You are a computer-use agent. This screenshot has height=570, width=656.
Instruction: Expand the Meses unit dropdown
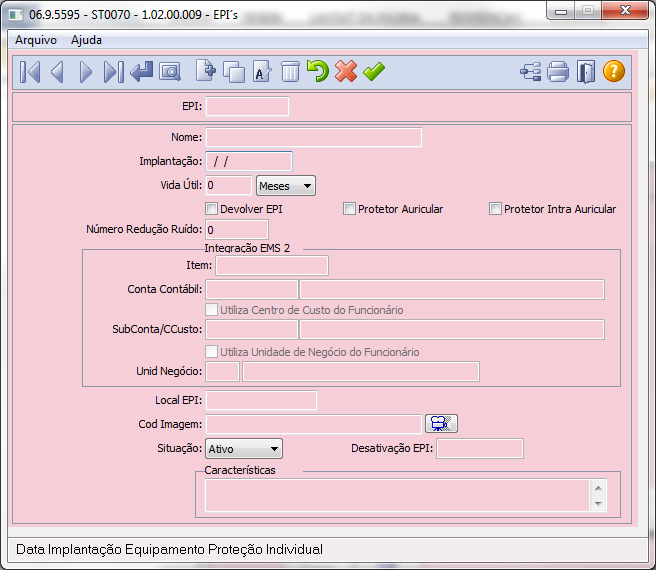coord(286,186)
